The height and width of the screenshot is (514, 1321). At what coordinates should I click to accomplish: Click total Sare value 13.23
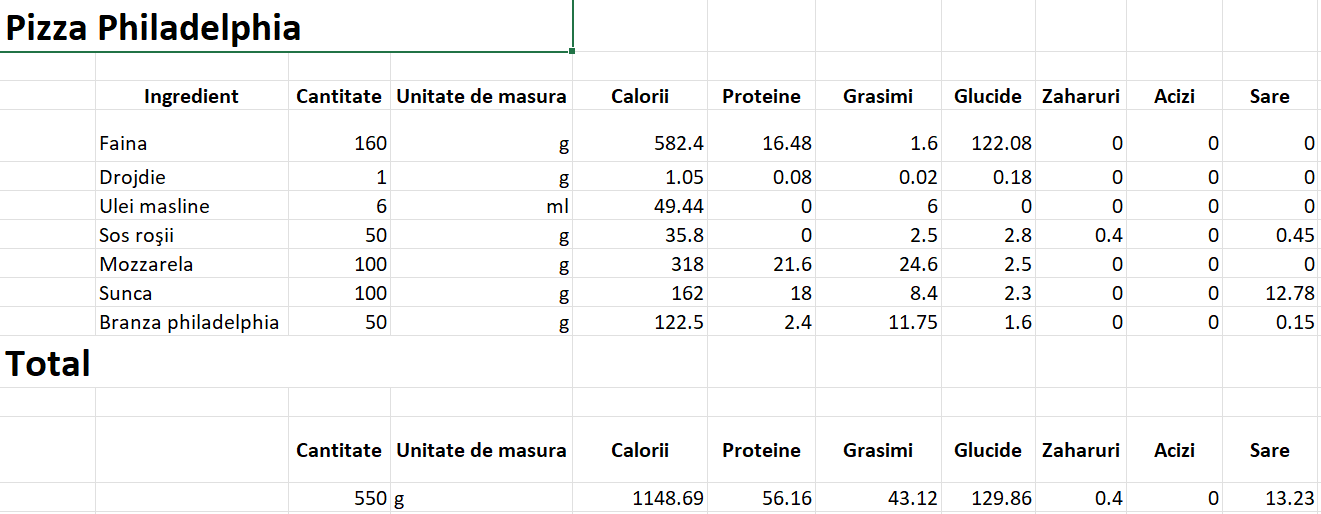[x=1270, y=498]
